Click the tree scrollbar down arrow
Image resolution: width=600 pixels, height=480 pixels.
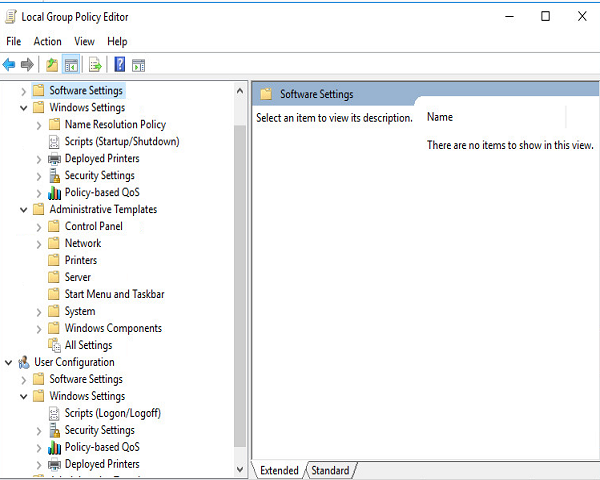click(240, 469)
